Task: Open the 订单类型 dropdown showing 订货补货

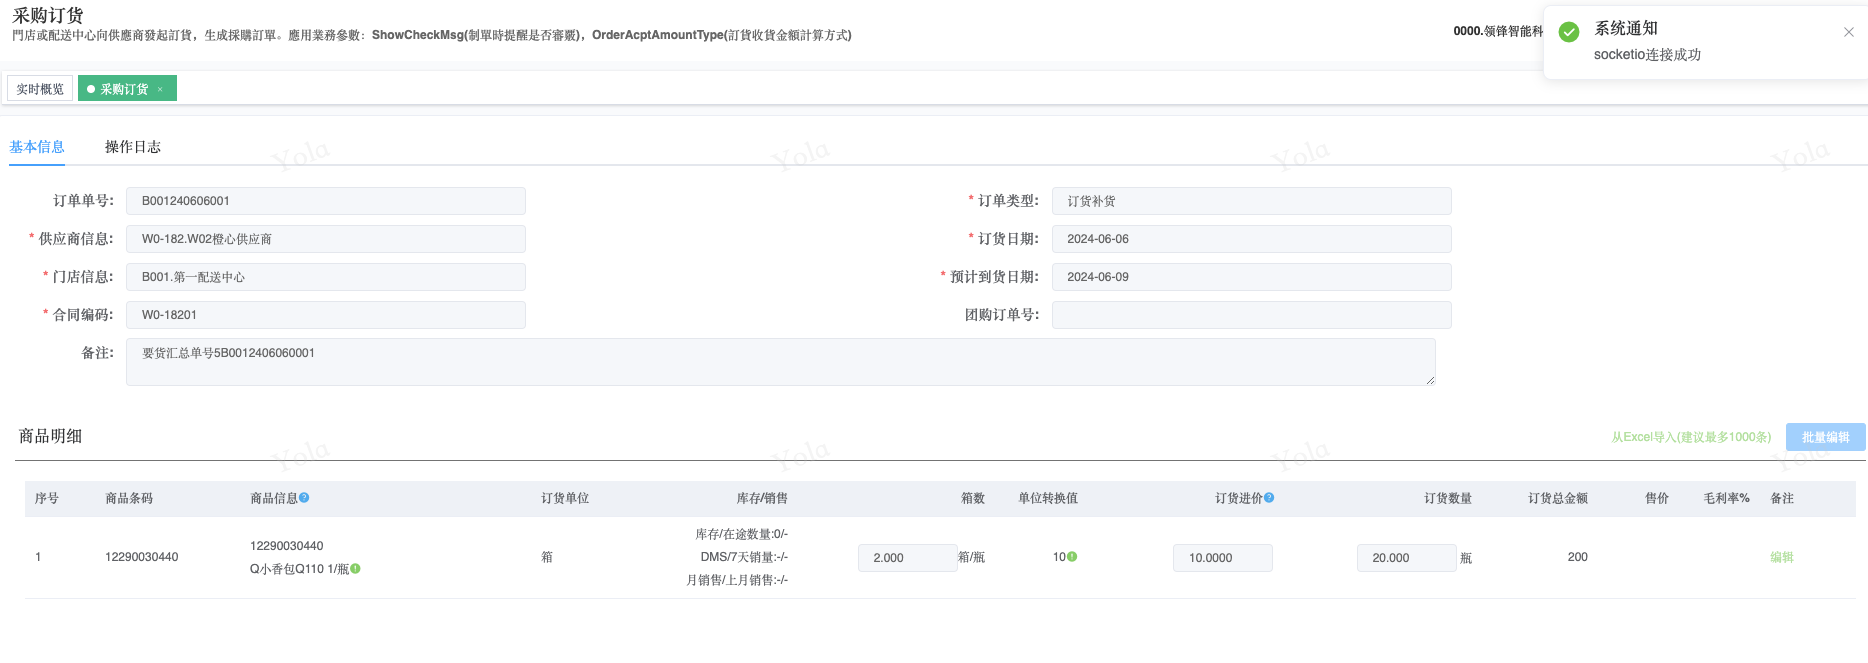Action: (x=1251, y=201)
